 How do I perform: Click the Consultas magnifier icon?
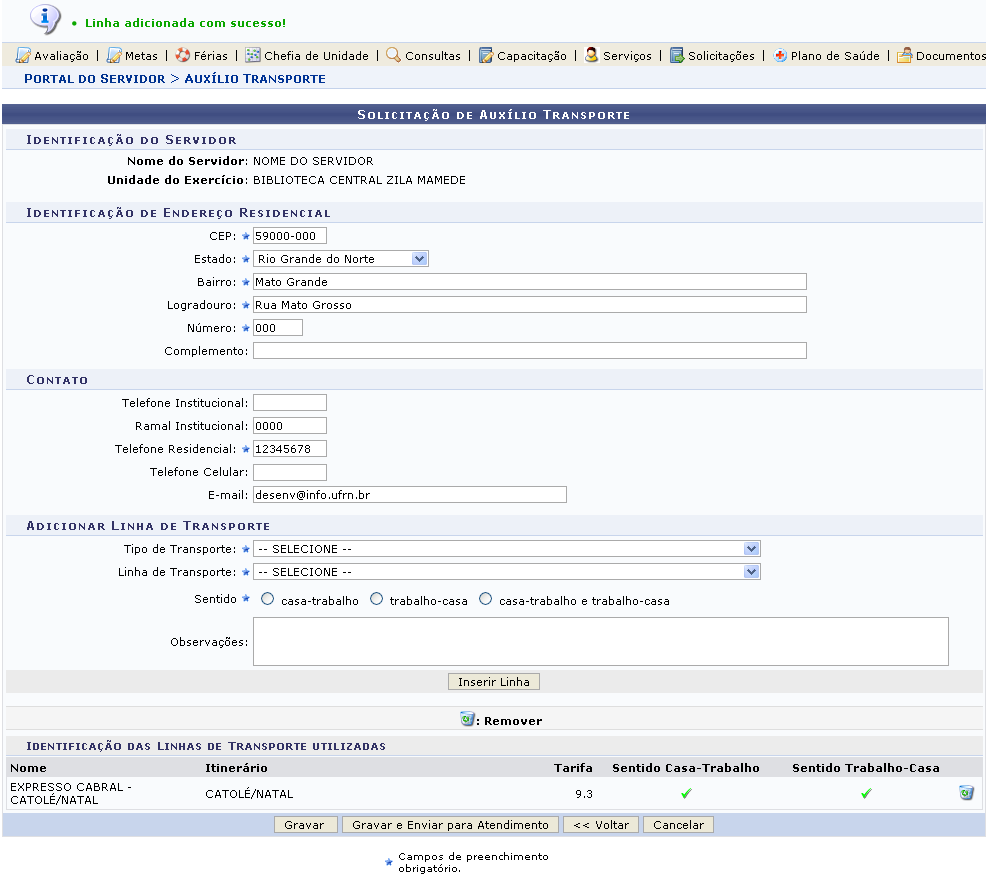click(x=394, y=56)
